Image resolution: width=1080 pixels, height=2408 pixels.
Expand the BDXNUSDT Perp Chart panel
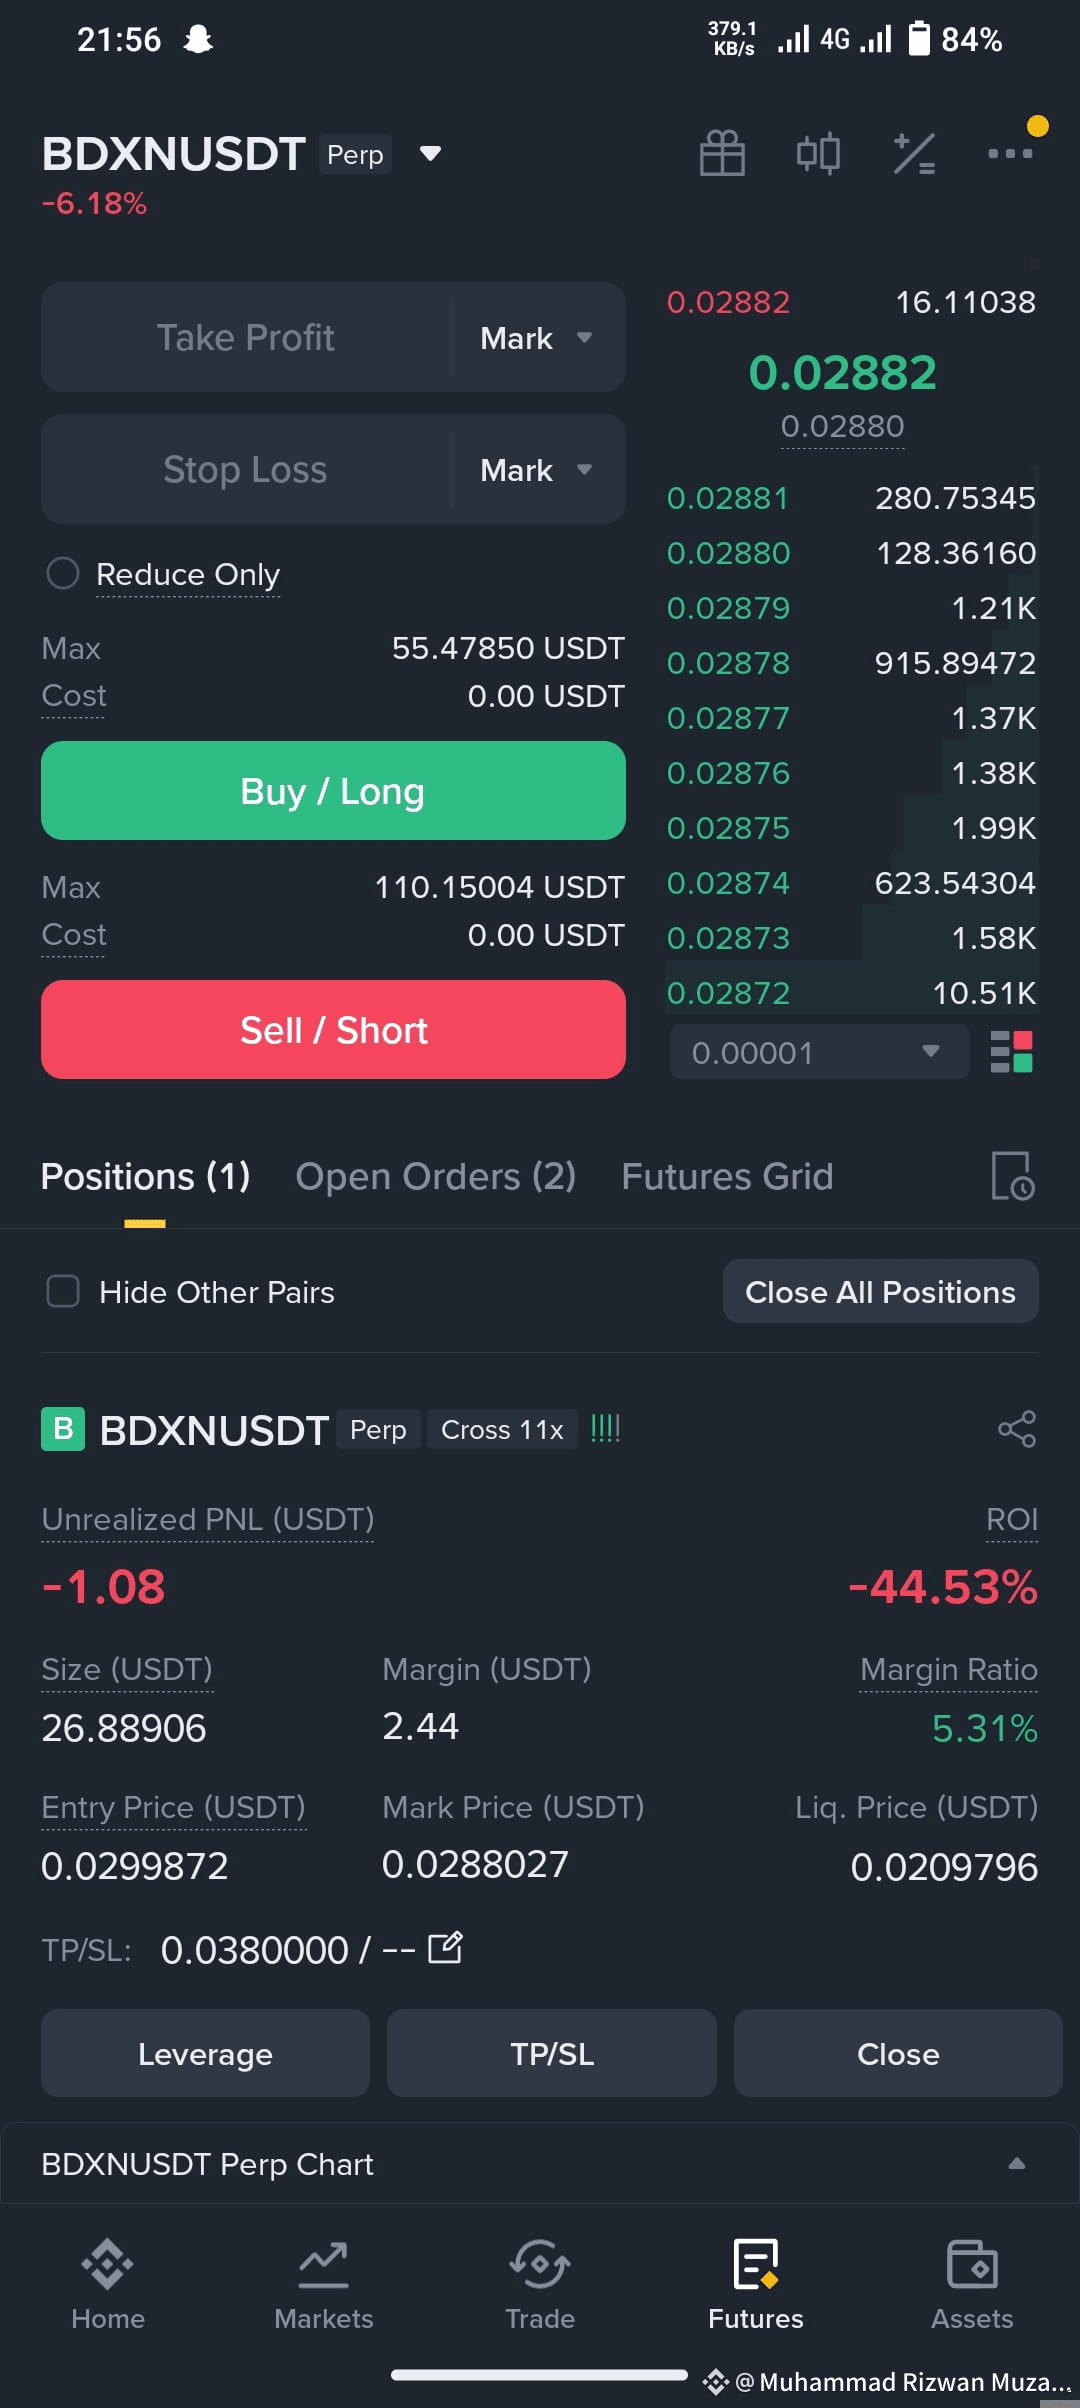1017,2163
